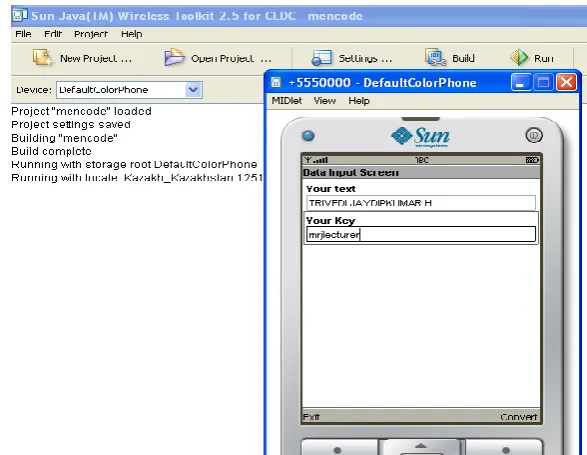Click the 'Running with storage root' log line

click(134, 164)
